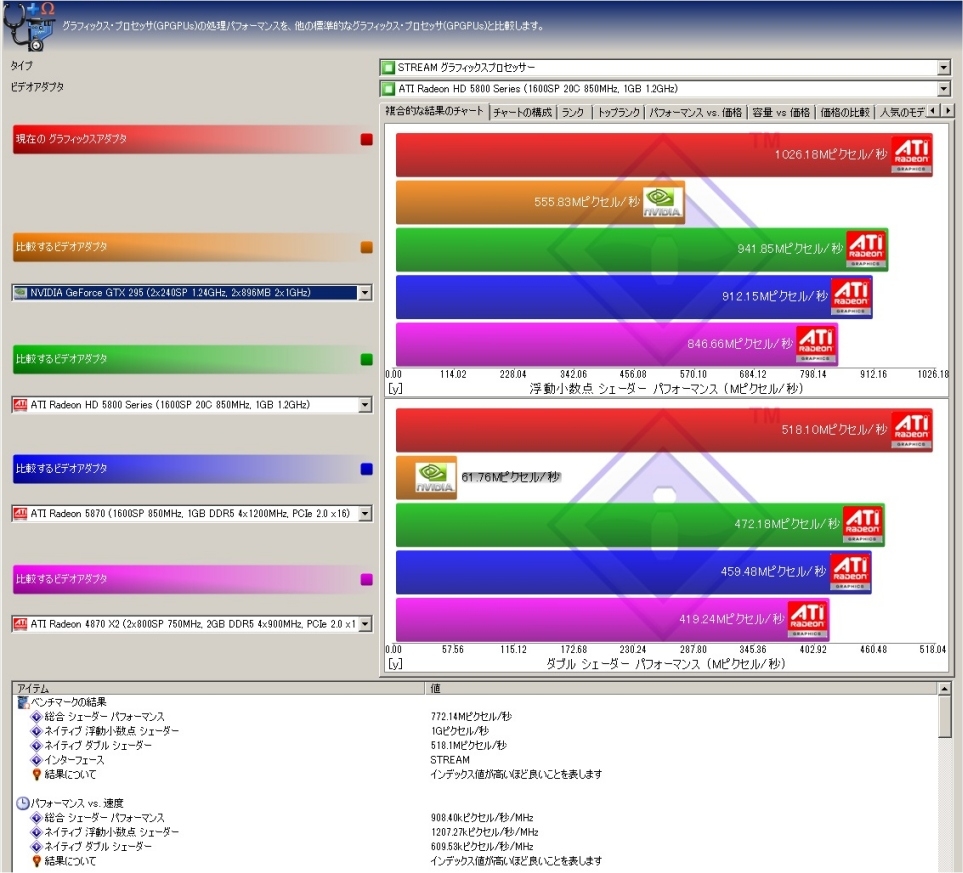The image size is (963, 873).
Task: Click blue comparison adapter color swatch
Action: coord(367,469)
